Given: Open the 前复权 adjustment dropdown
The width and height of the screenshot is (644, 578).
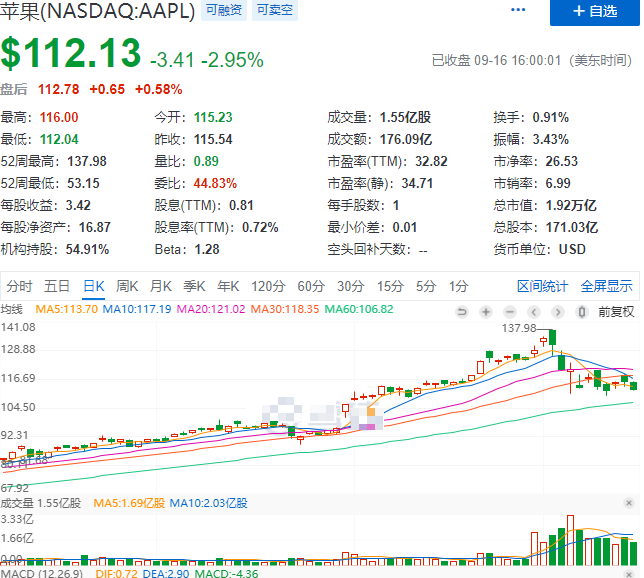Looking at the screenshot, I should pos(616,312).
